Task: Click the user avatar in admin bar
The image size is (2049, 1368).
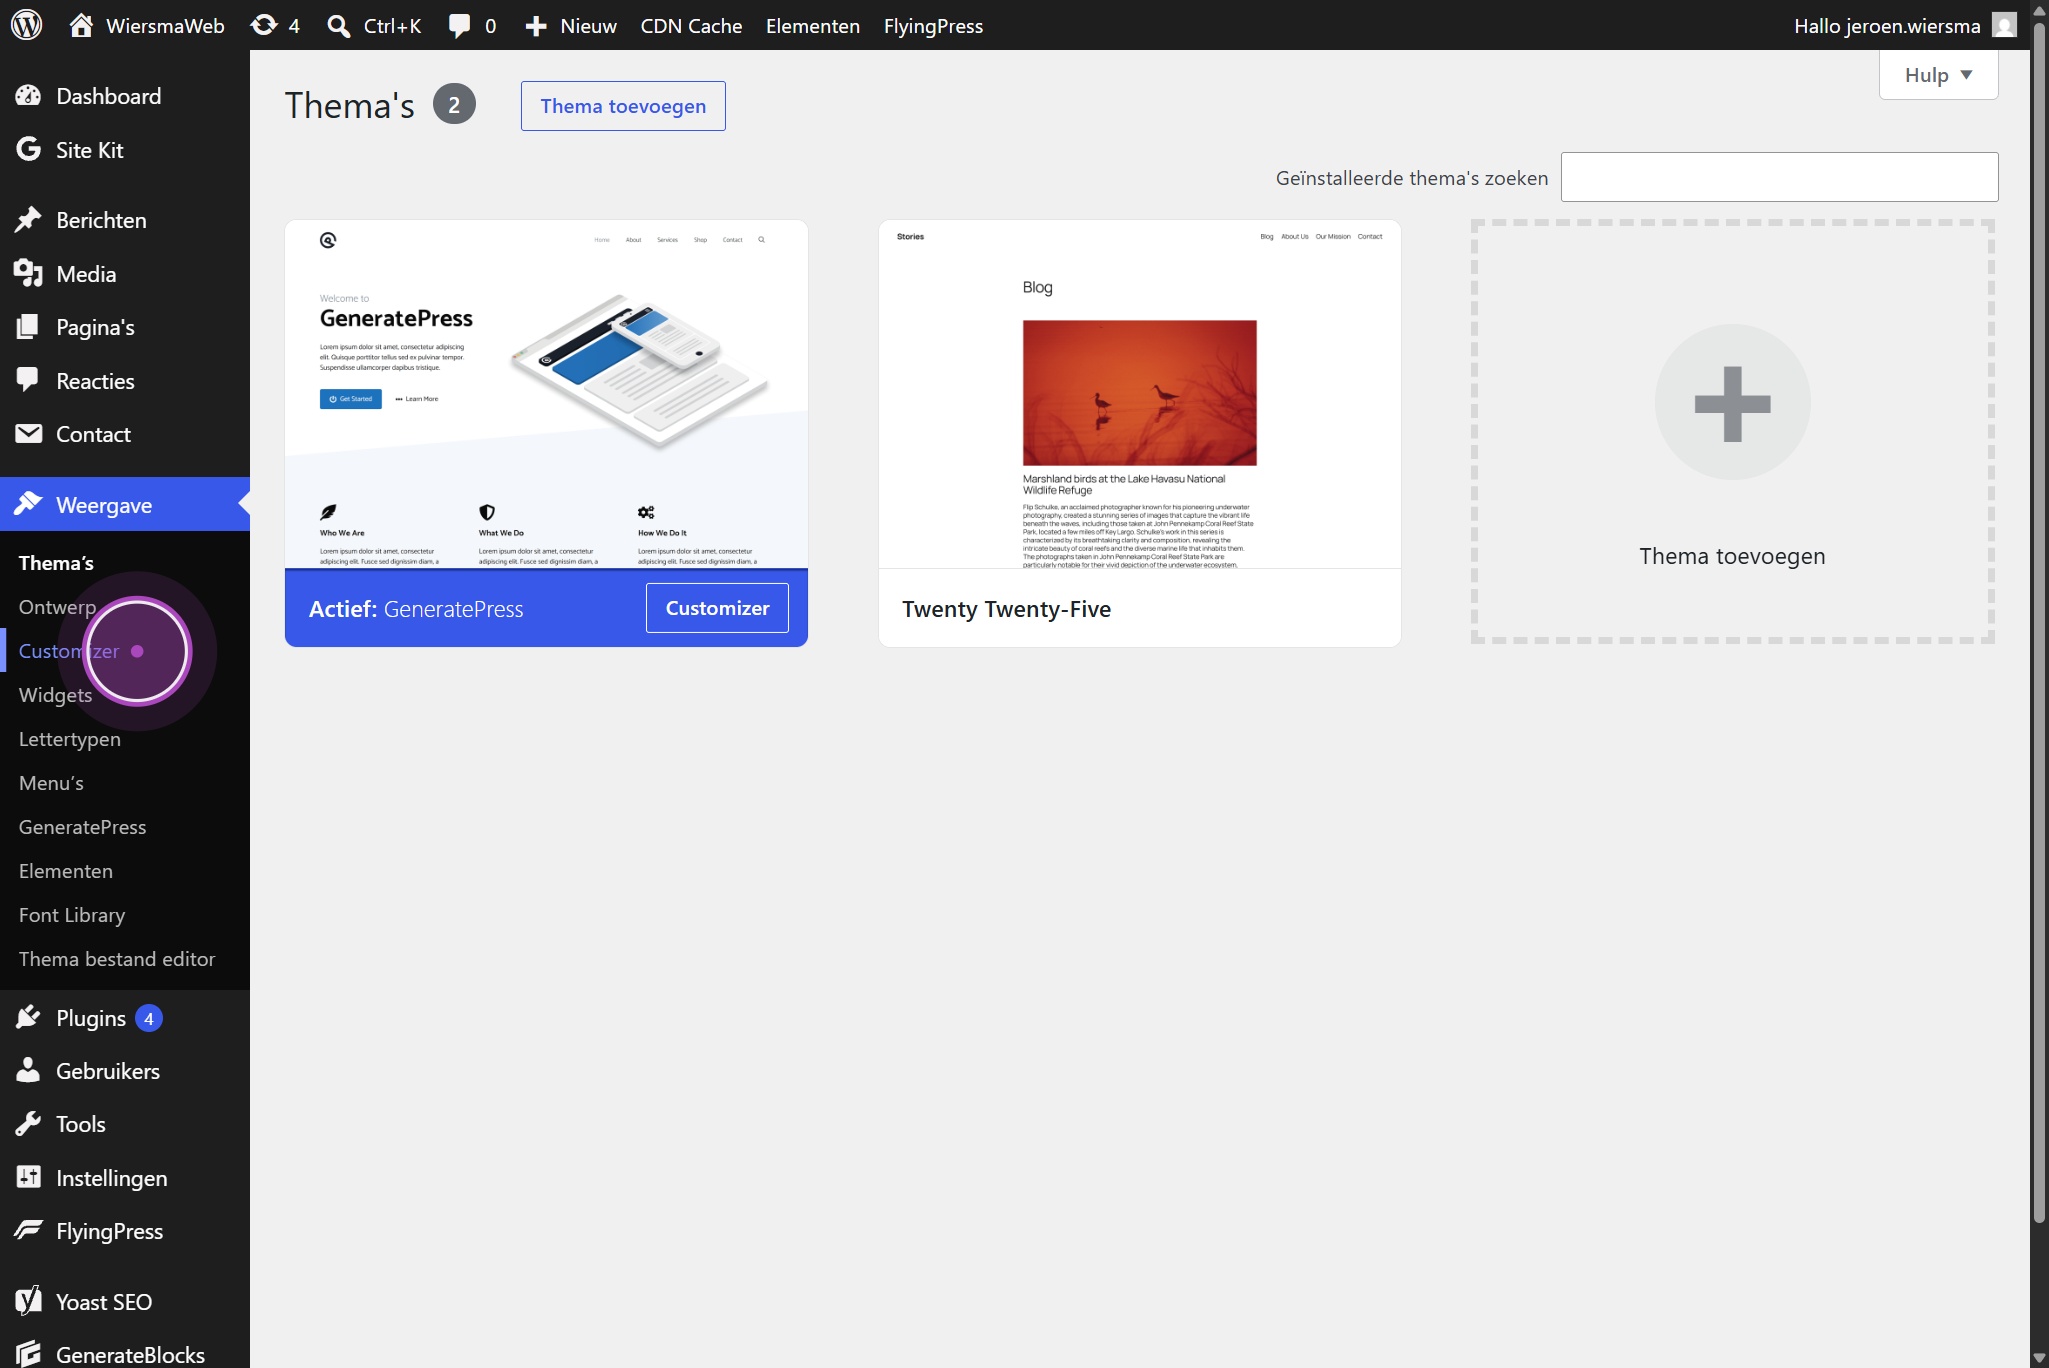Action: click(x=2004, y=25)
